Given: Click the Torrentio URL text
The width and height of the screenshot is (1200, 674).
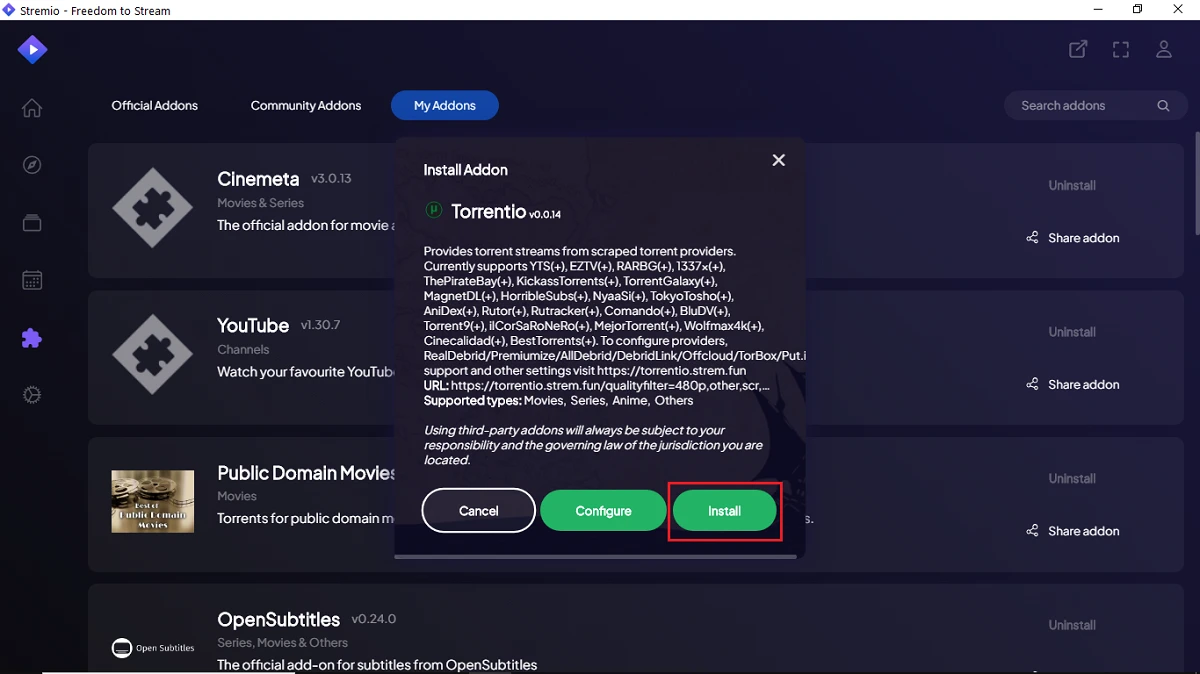Looking at the screenshot, I should pos(597,385).
